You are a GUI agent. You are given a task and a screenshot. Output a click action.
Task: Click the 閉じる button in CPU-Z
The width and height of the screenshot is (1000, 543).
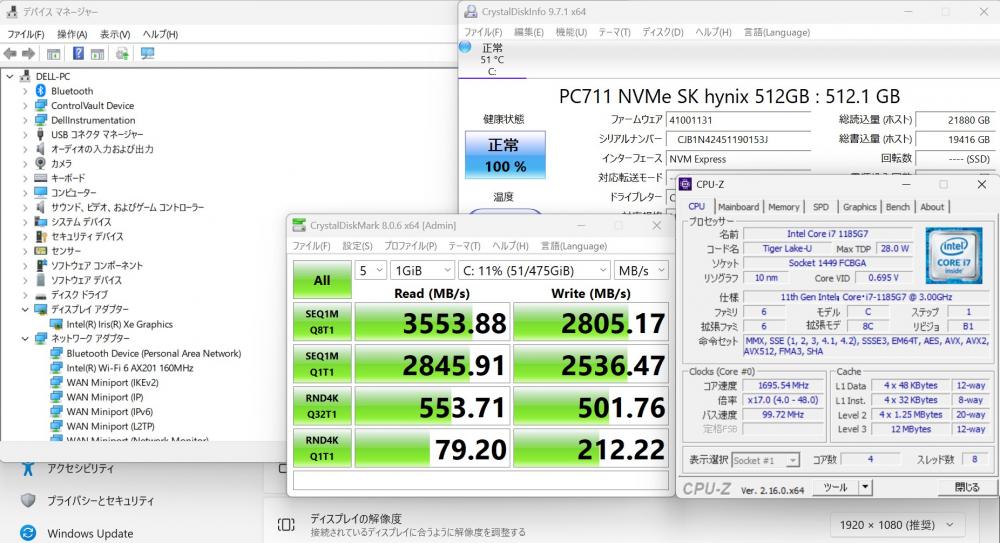[967, 487]
